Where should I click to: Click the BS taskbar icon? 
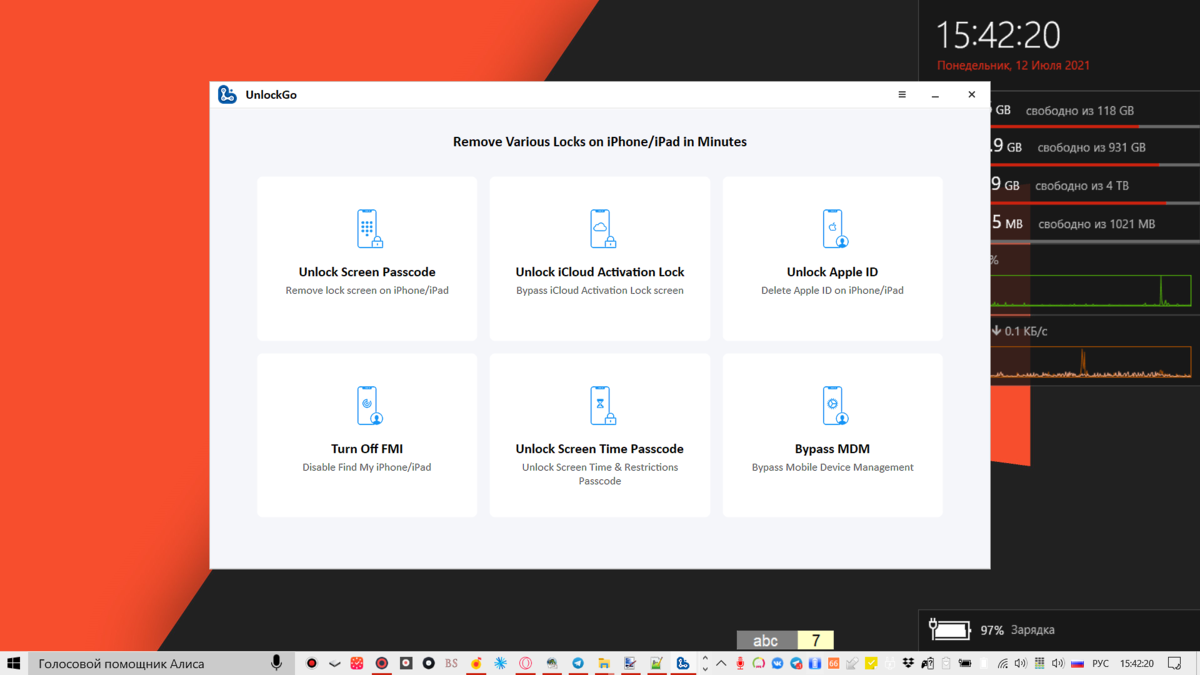click(x=451, y=663)
